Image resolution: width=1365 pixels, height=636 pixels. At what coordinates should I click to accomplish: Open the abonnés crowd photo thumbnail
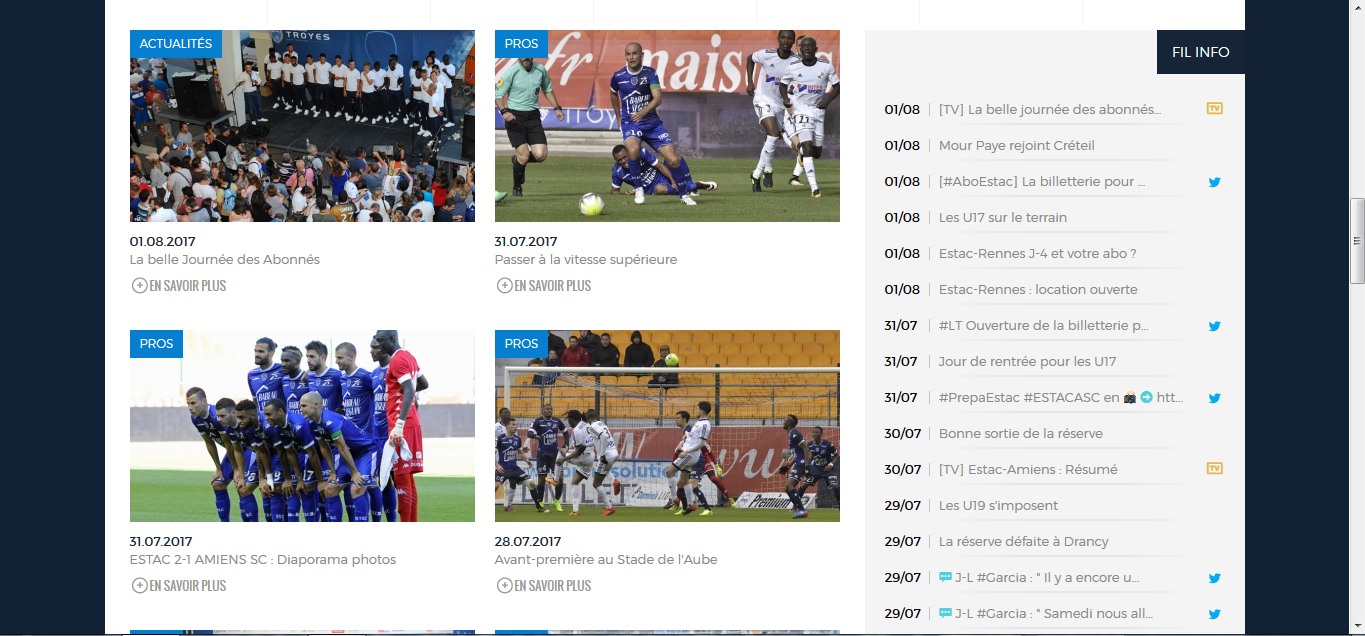[302, 126]
